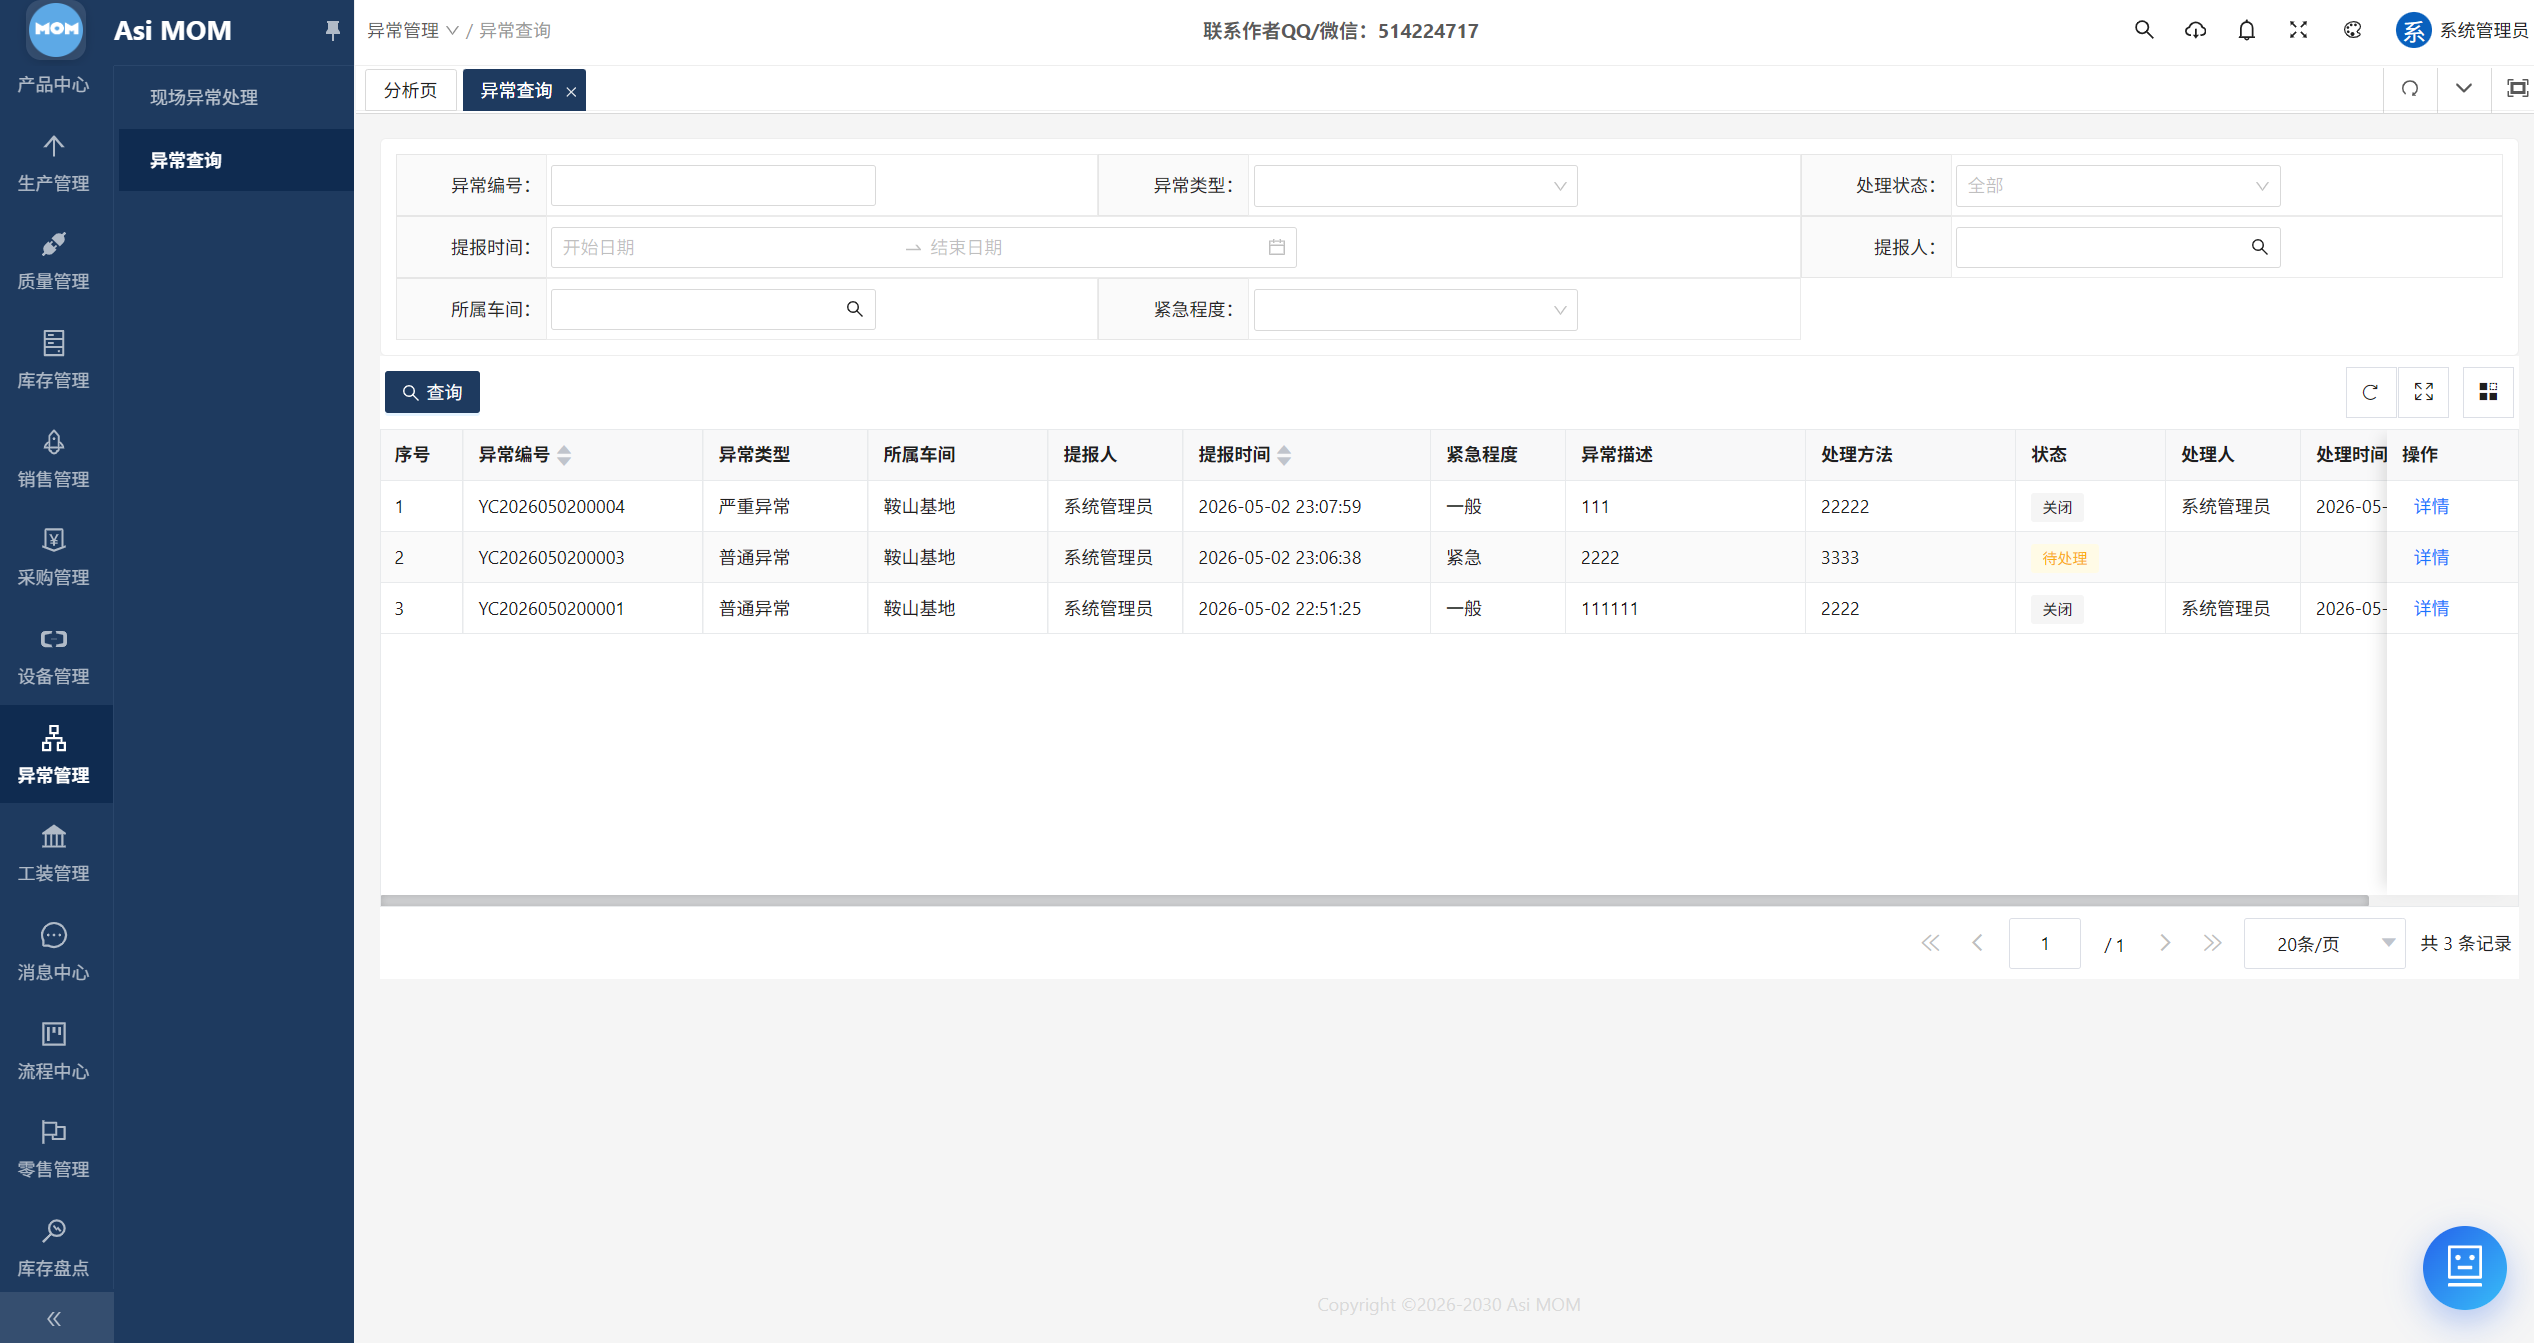
Task: Expand the 异常管理 breadcrumb dropdown
Action: click(412, 30)
